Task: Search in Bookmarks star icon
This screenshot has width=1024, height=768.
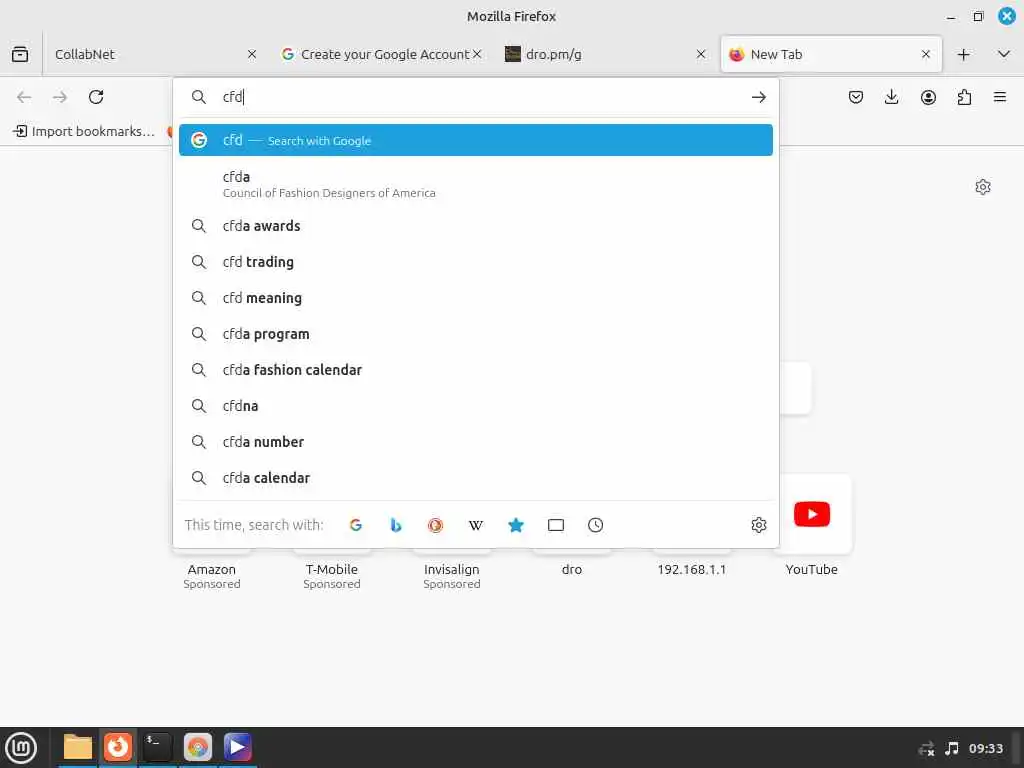Action: [x=516, y=525]
